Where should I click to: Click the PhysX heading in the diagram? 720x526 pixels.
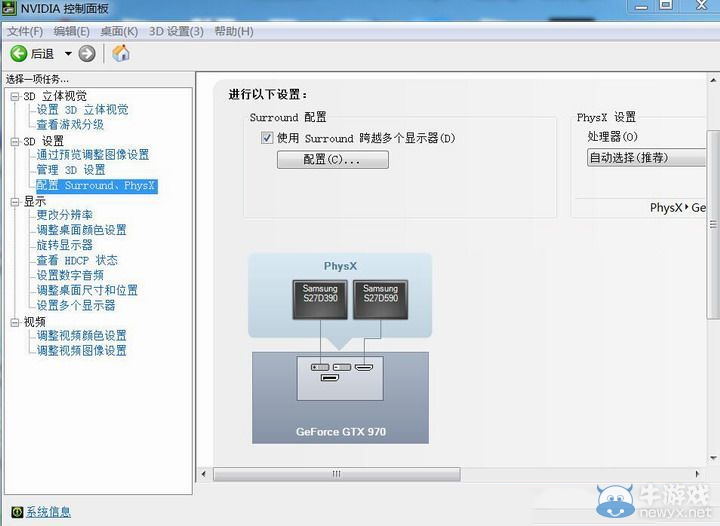(x=340, y=266)
